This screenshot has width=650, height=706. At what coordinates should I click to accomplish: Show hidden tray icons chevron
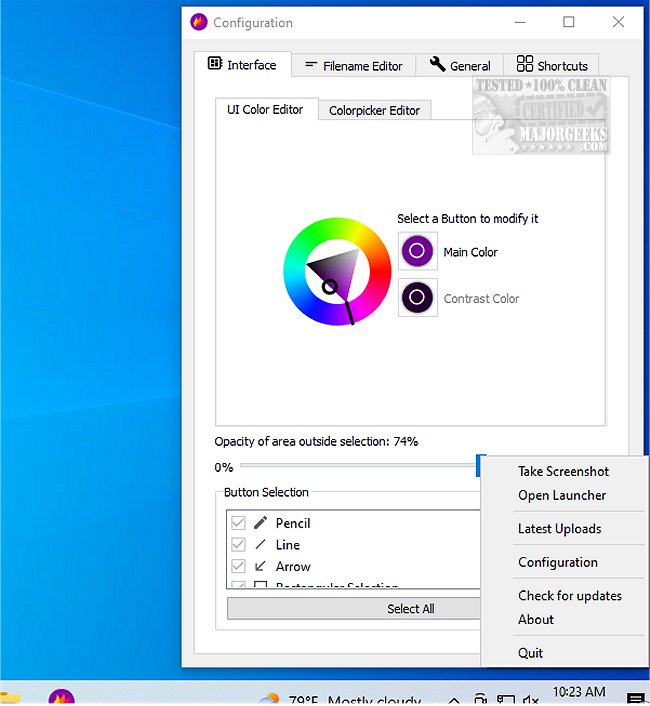(454, 700)
